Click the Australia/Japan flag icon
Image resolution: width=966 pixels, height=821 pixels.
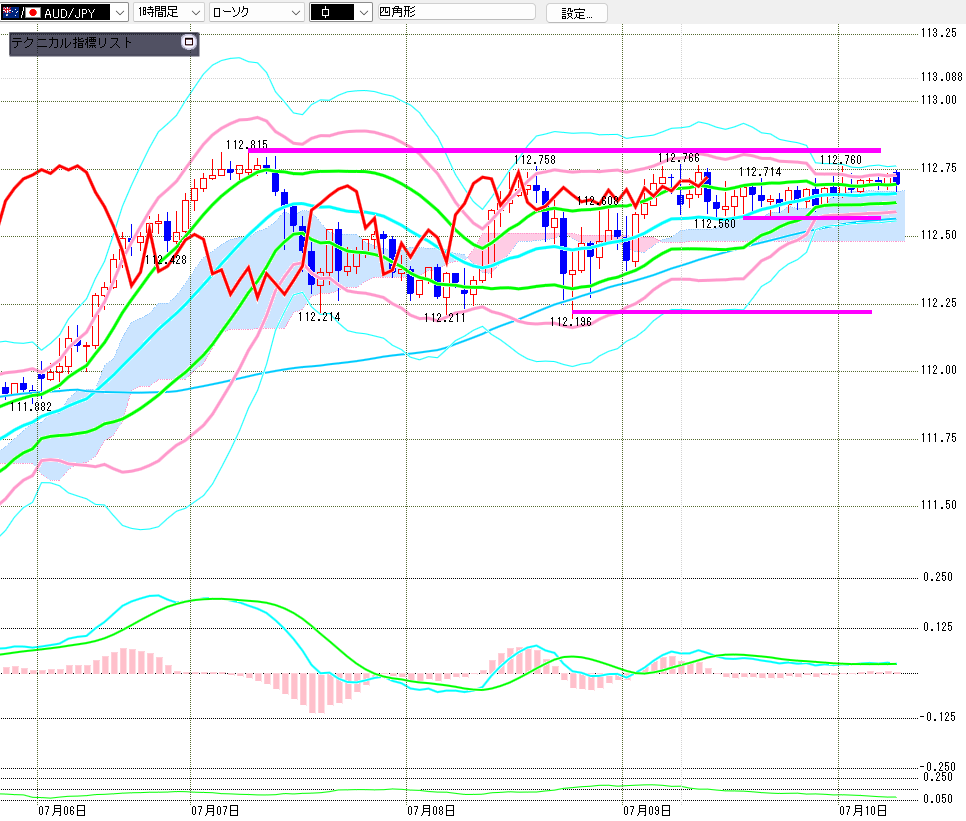pyautogui.click(x=20, y=12)
